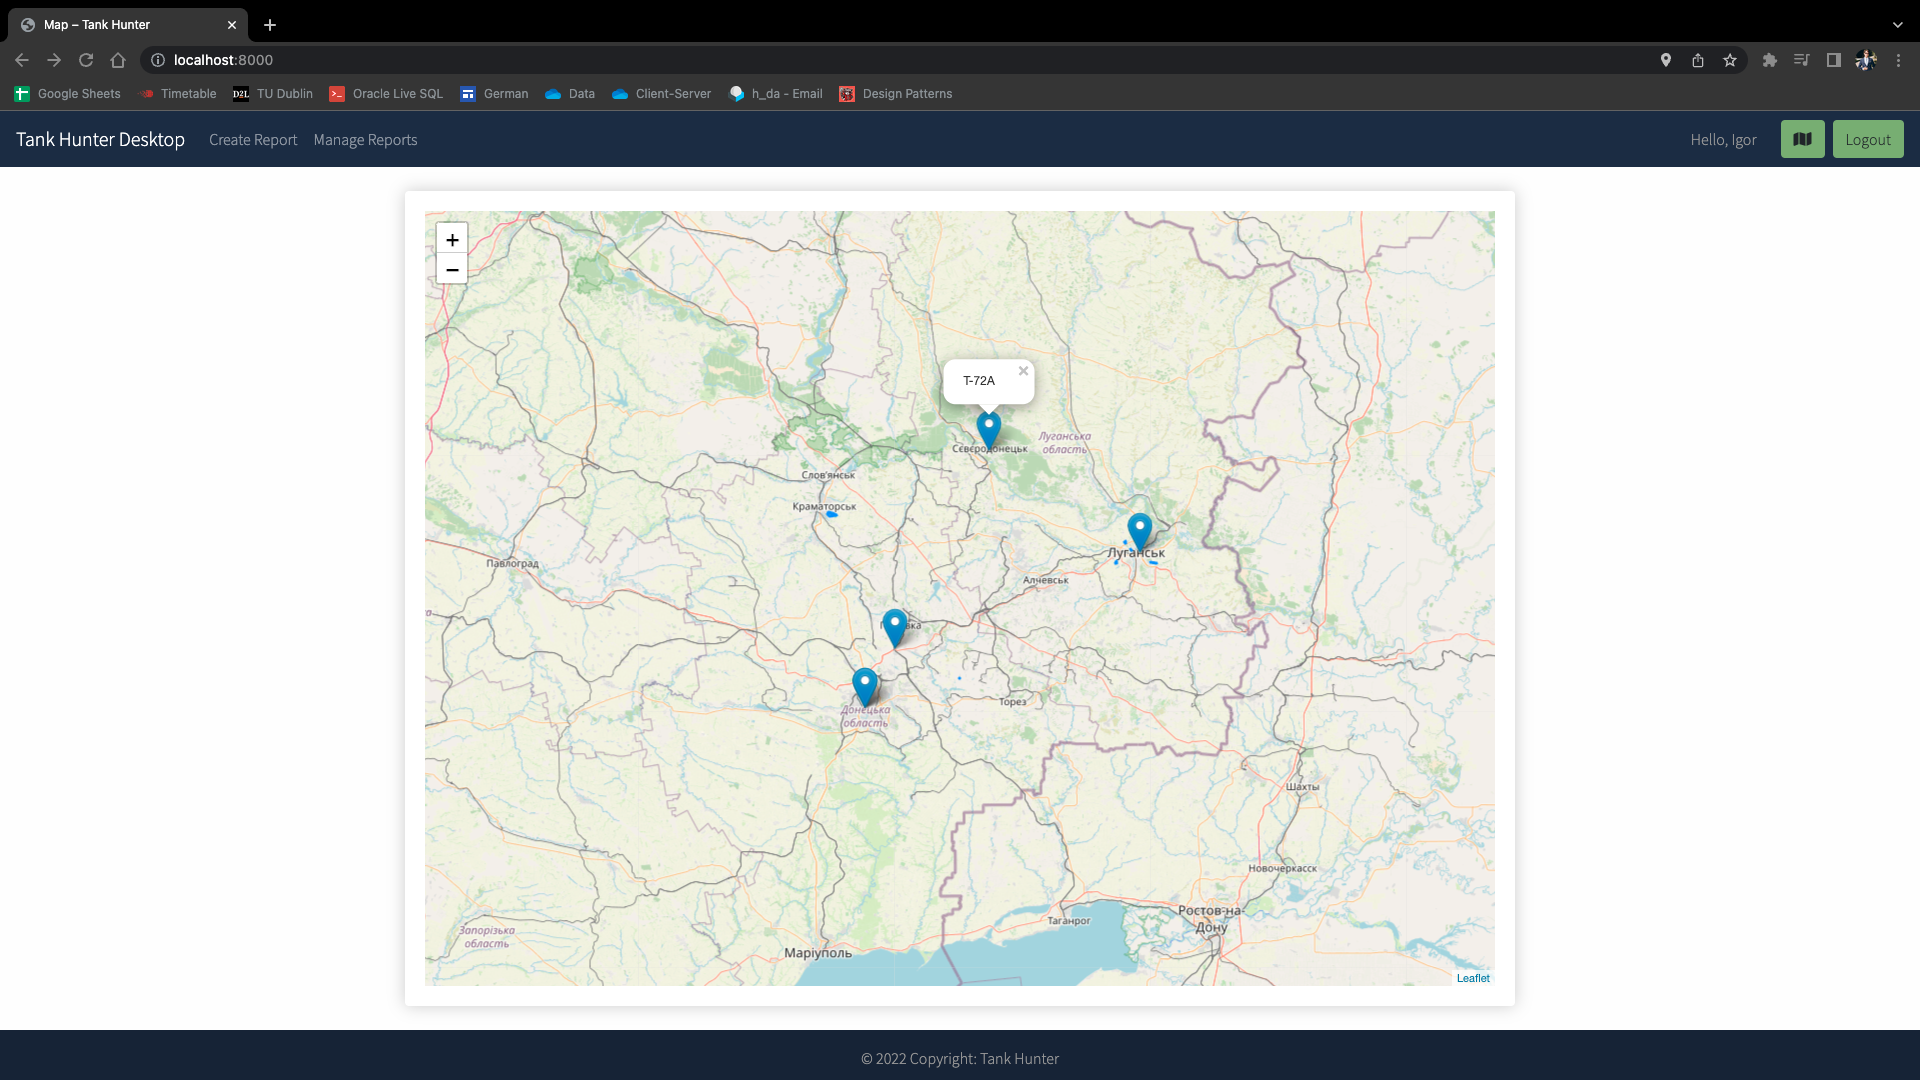The height and width of the screenshot is (1080, 1920).
Task: Open Create Report page
Action: coord(253,140)
